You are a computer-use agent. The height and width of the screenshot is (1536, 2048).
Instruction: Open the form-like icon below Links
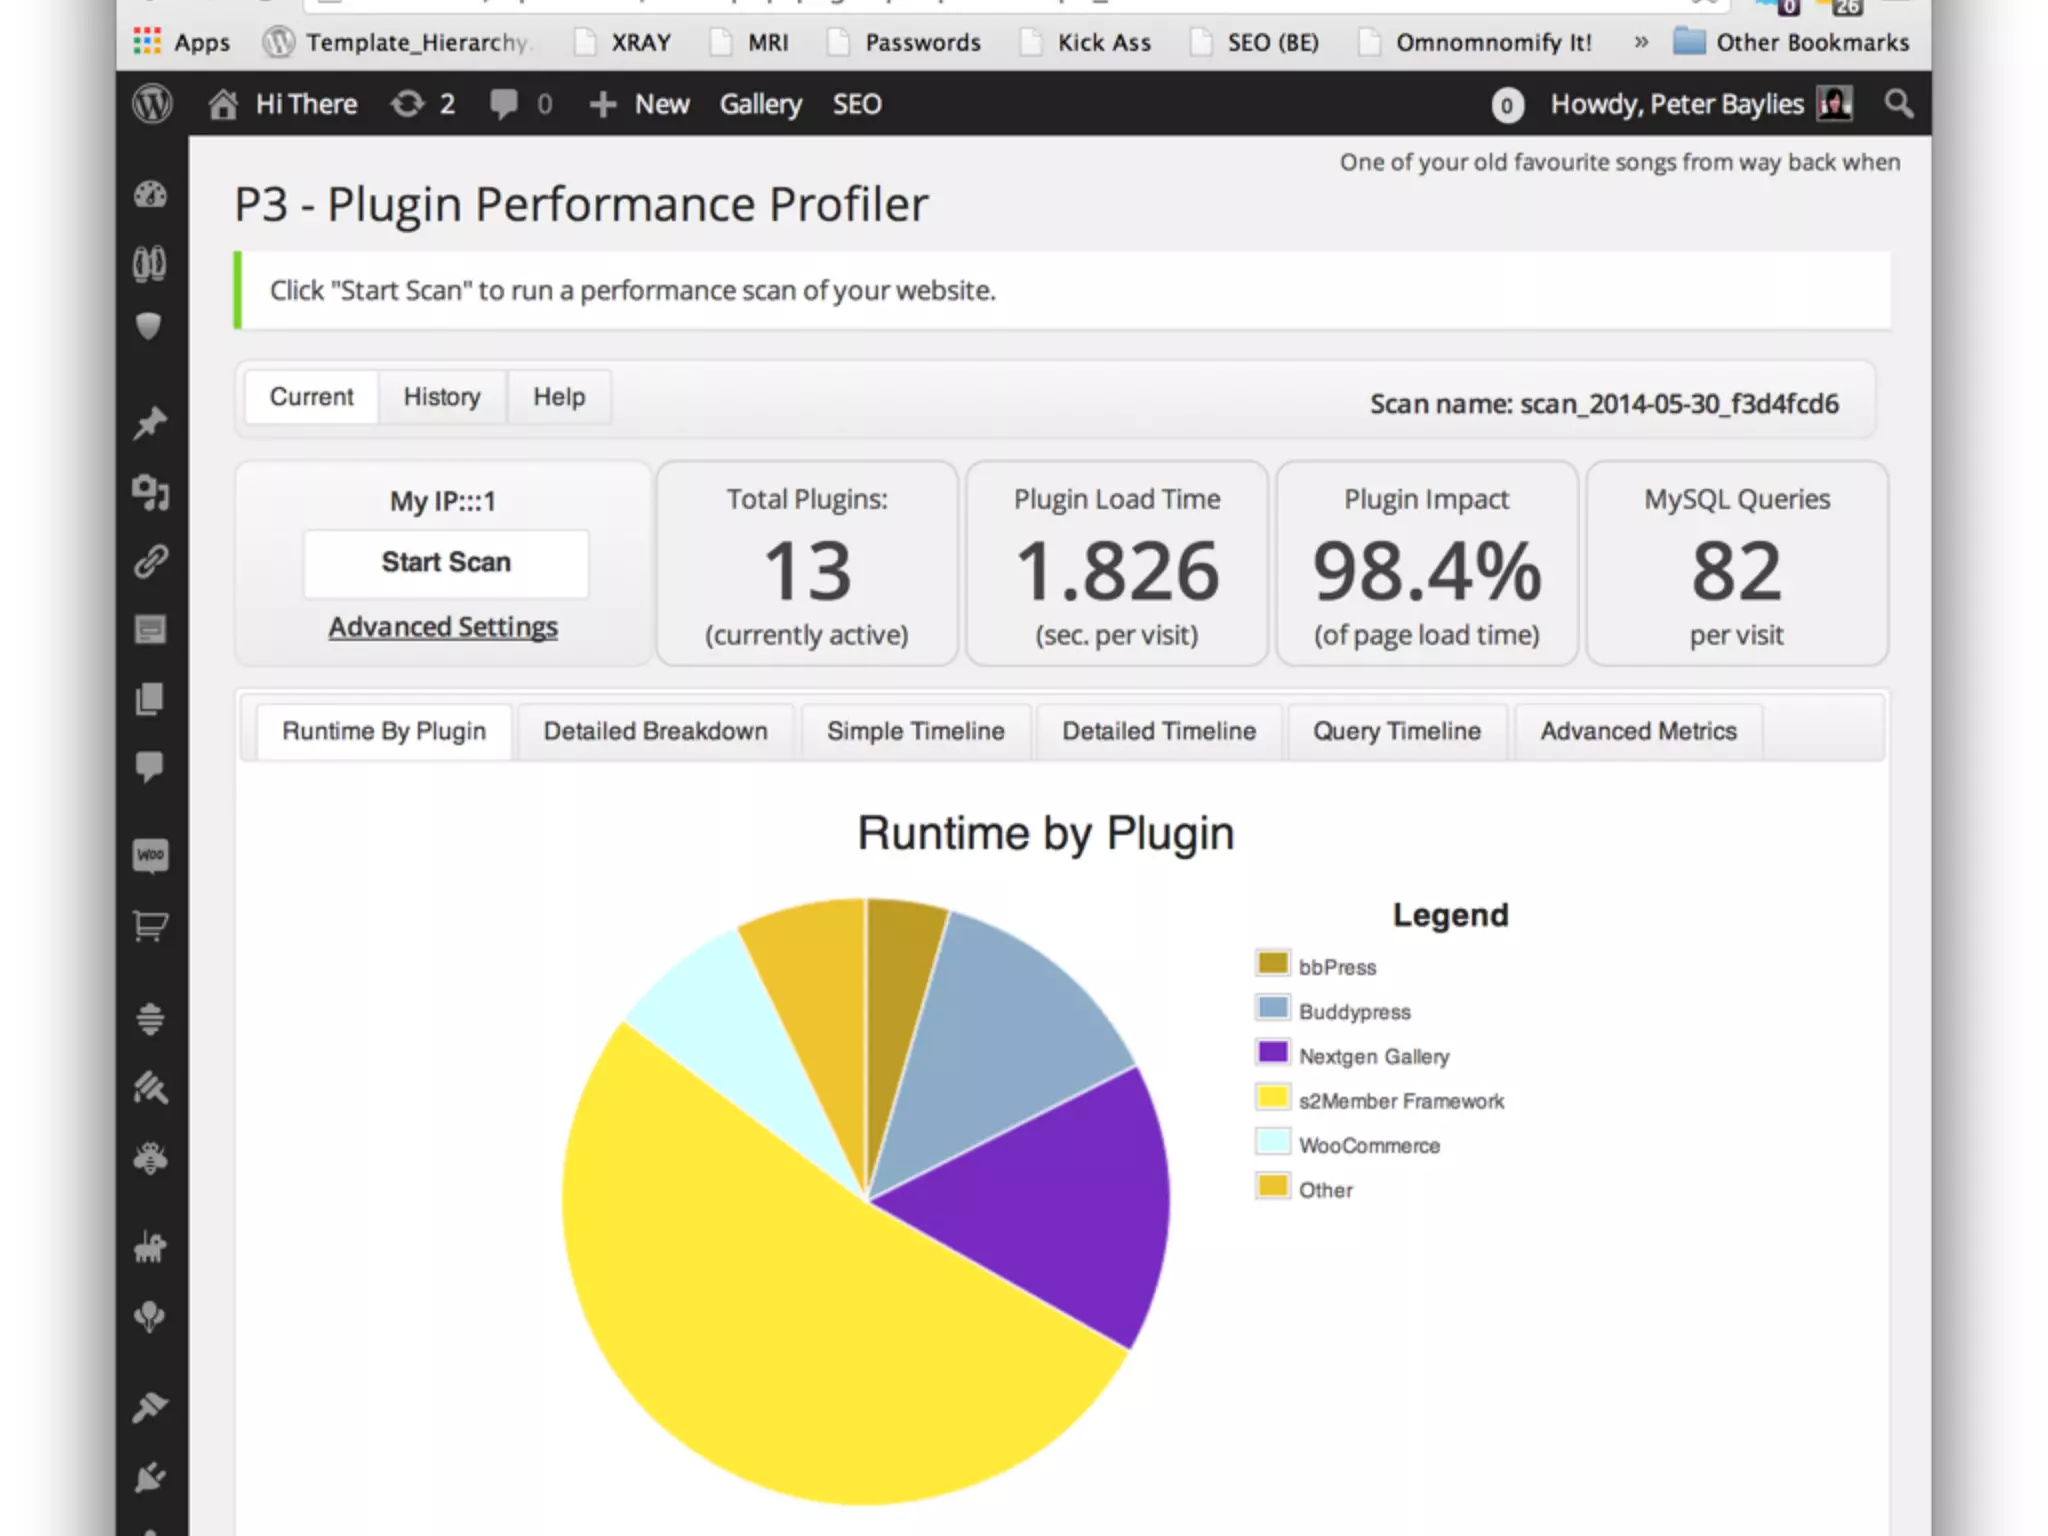(150, 629)
